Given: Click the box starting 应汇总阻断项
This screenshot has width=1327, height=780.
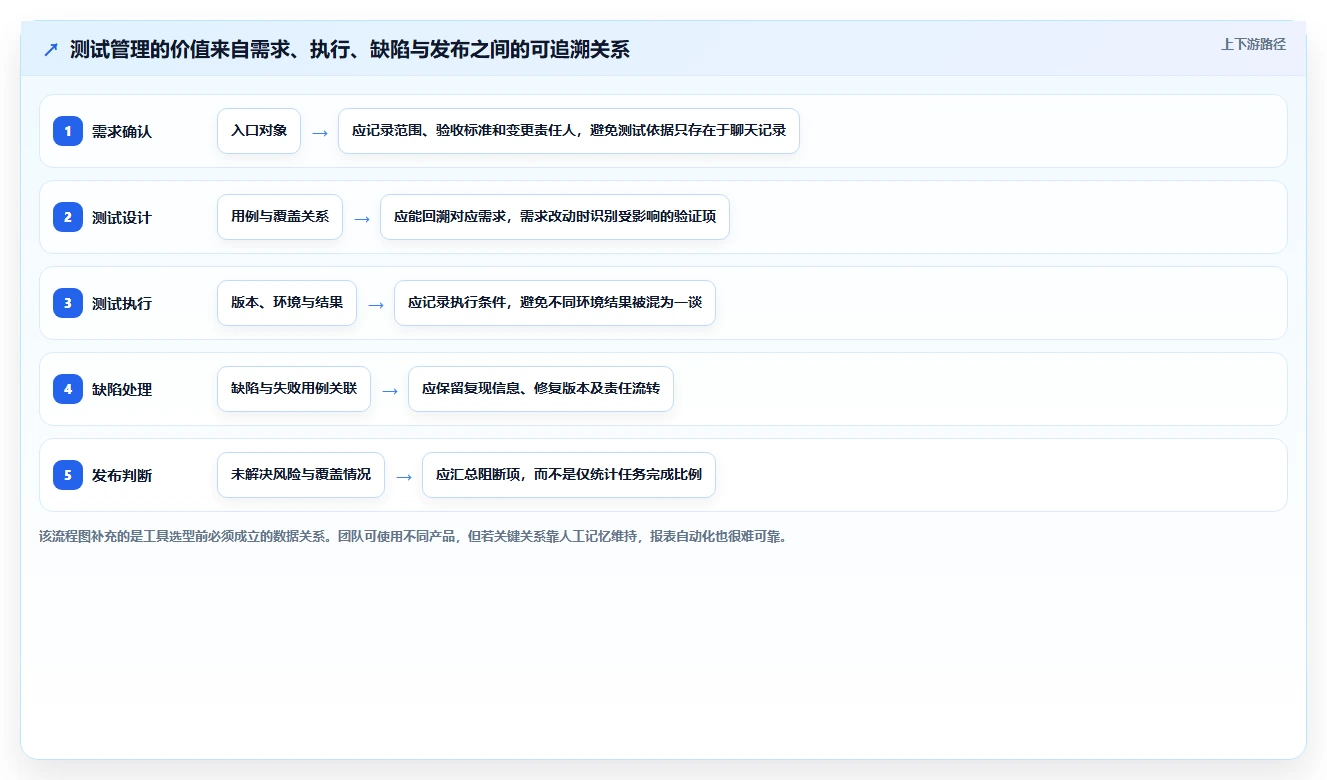Looking at the screenshot, I should click(569, 475).
